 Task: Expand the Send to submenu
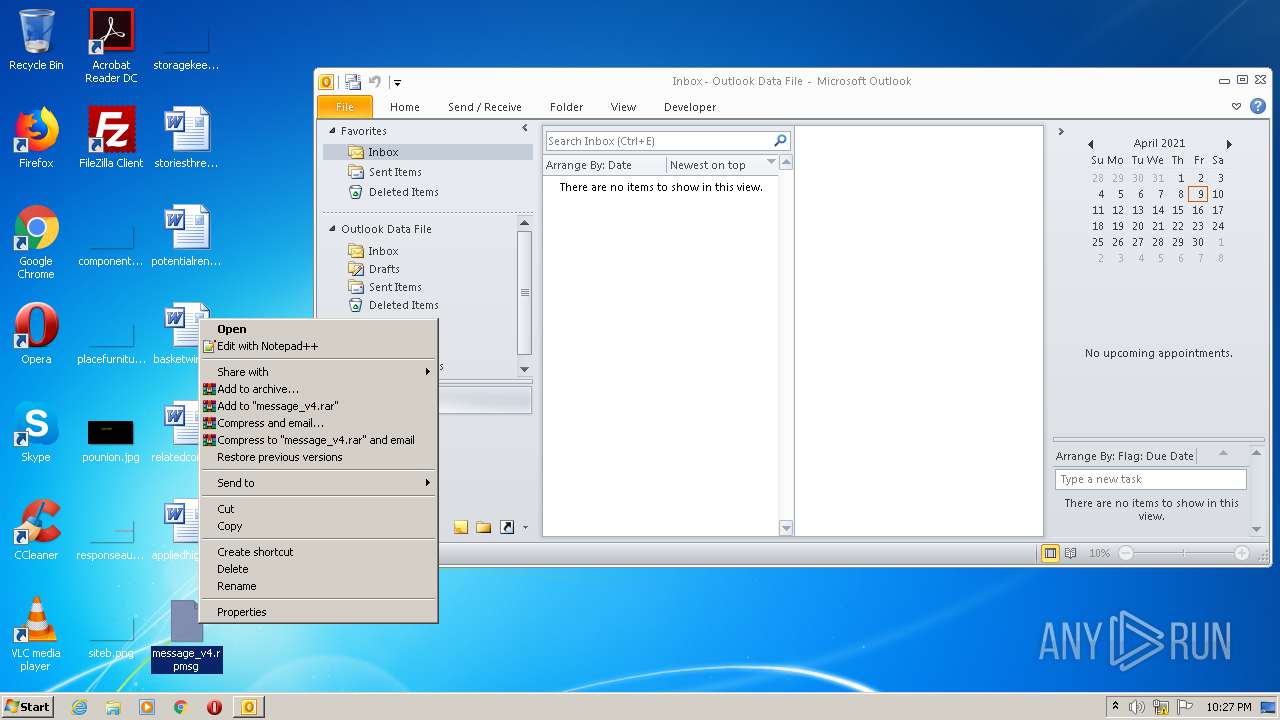(x=319, y=483)
